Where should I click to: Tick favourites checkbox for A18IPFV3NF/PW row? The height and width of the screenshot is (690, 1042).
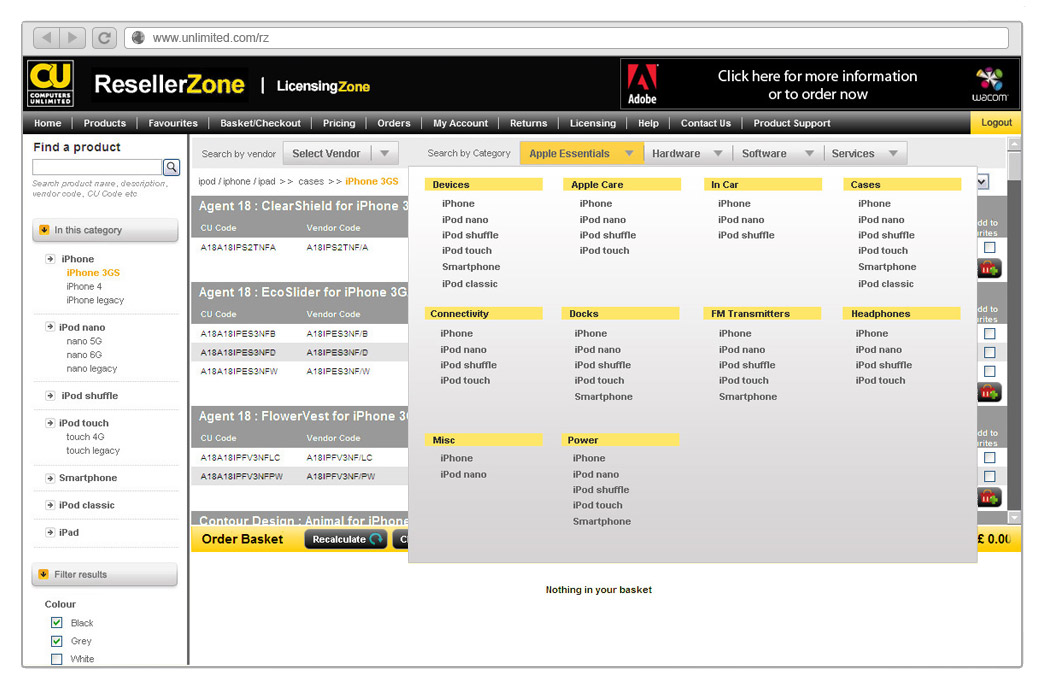(x=990, y=476)
